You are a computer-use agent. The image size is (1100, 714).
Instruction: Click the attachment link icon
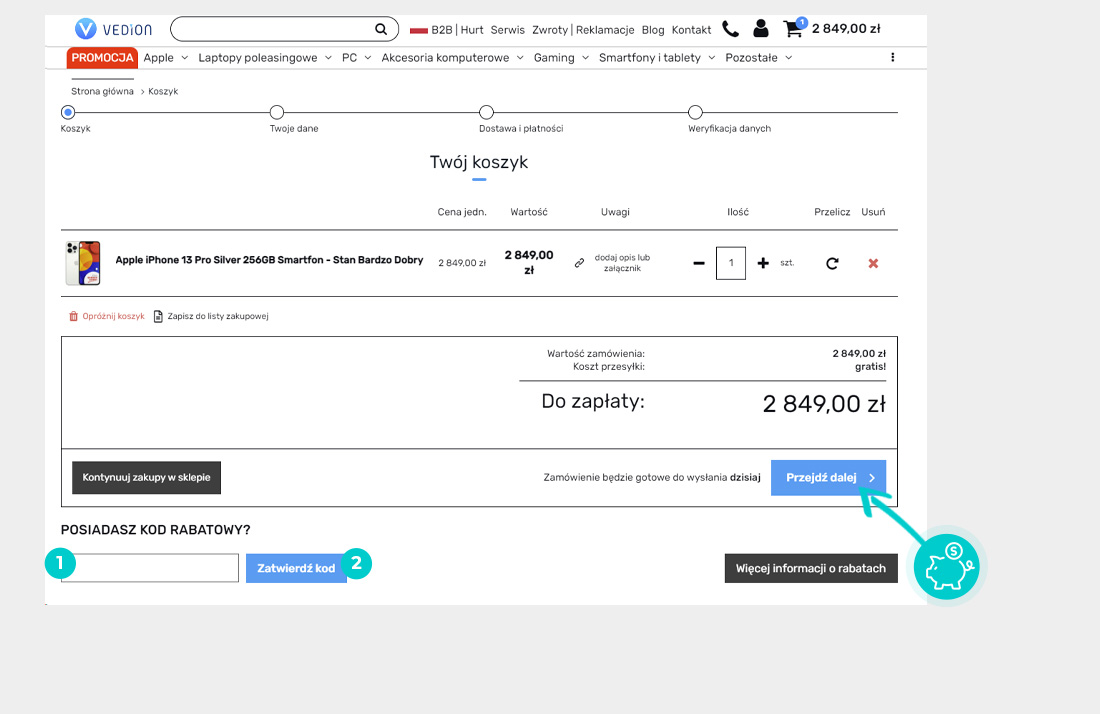[x=579, y=263]
